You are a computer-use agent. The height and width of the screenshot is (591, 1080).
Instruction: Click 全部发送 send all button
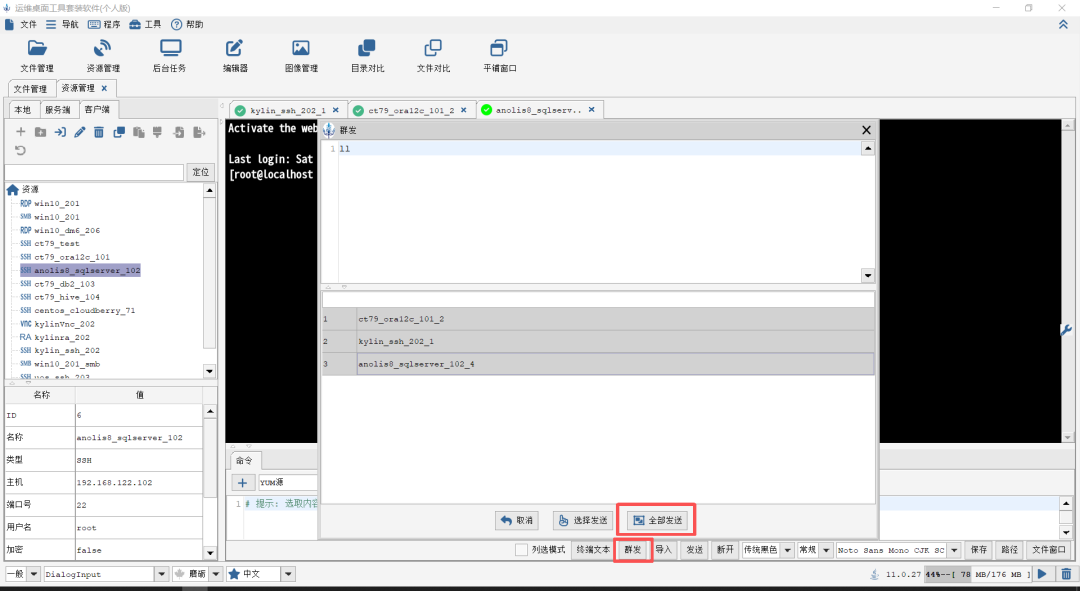pos(658,520)
